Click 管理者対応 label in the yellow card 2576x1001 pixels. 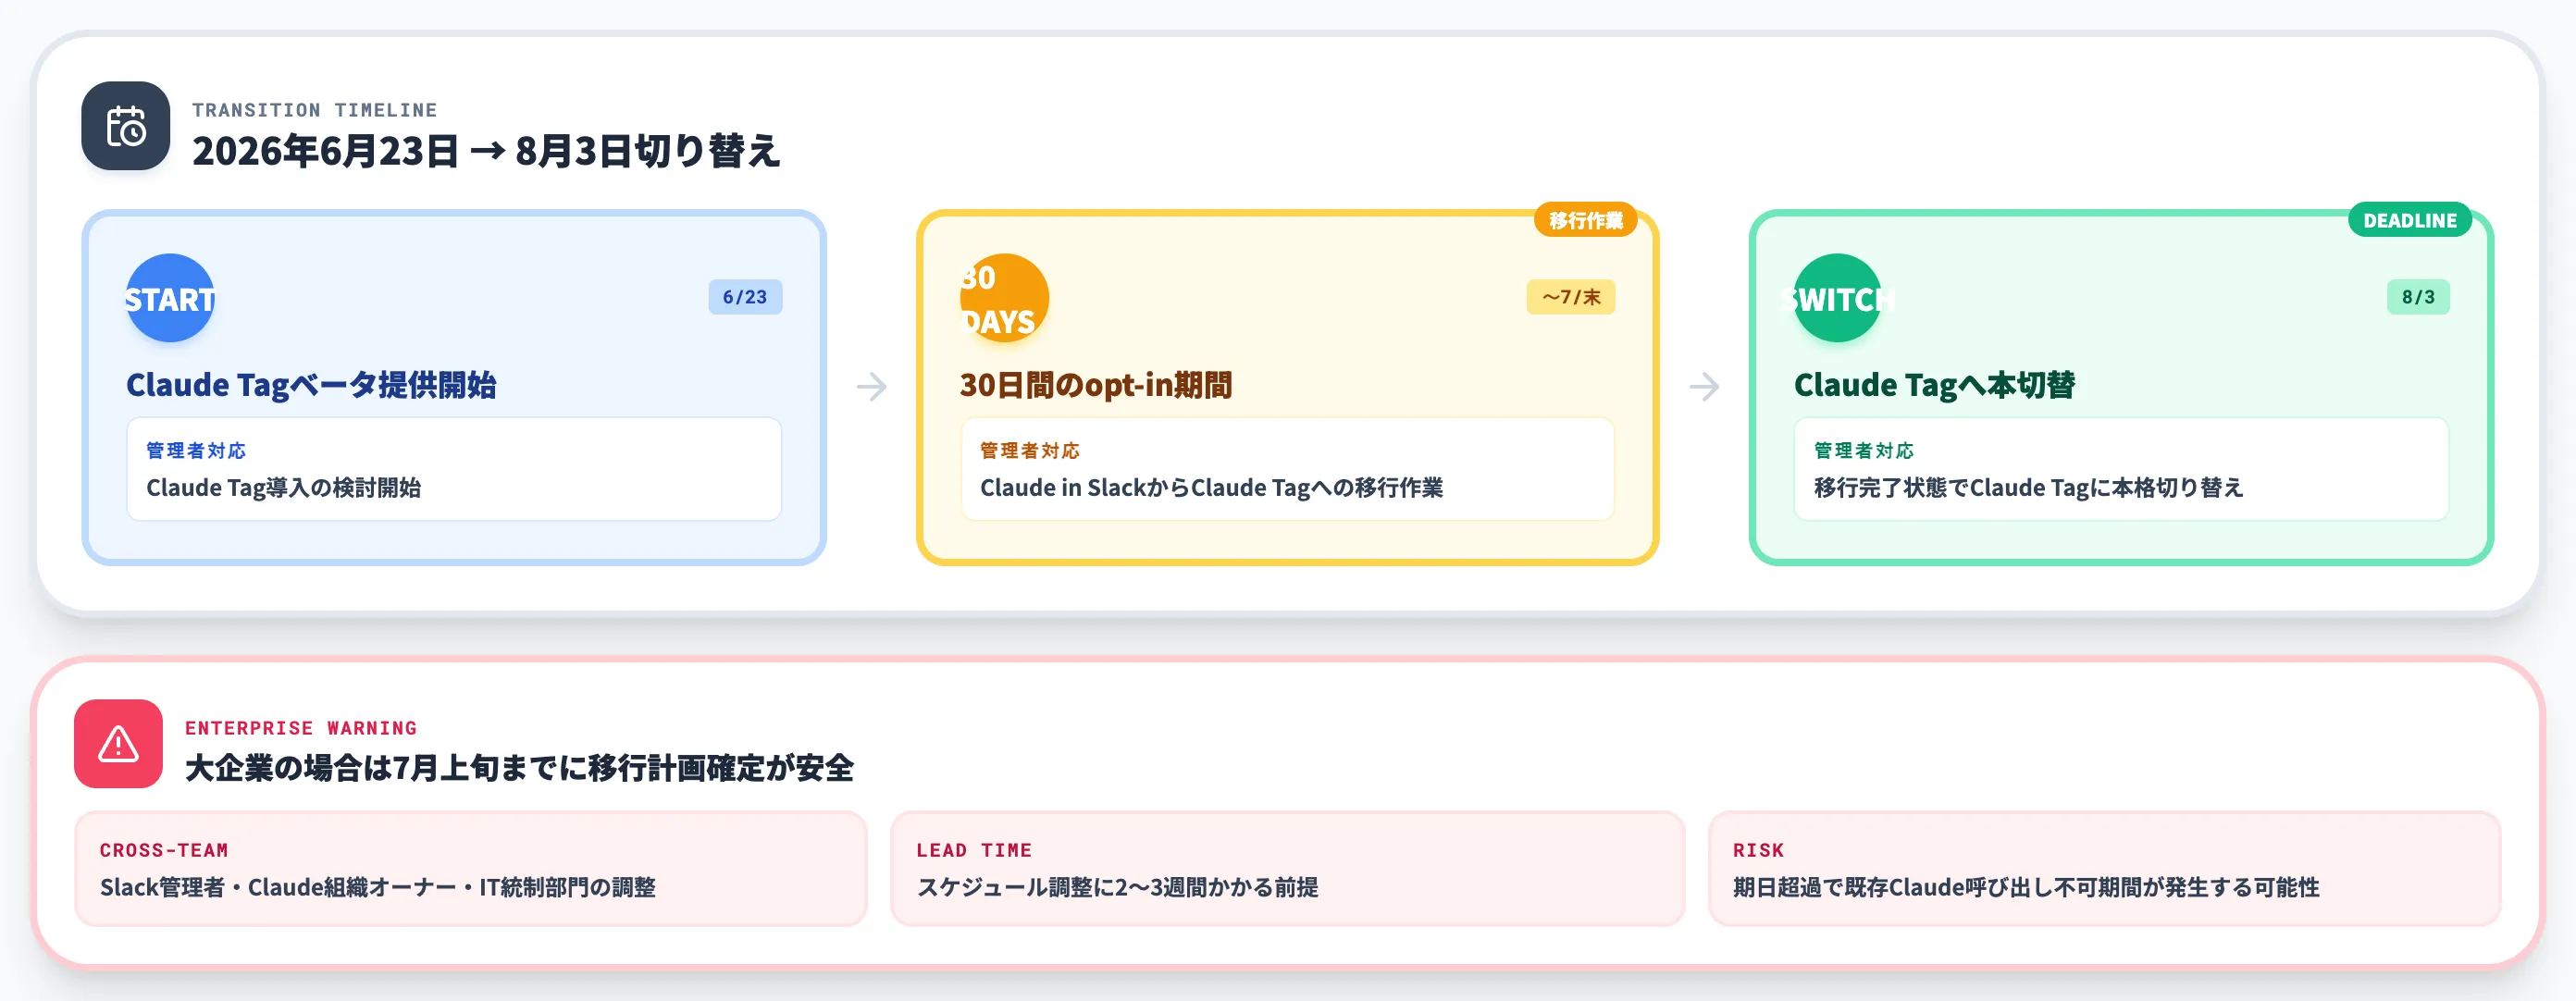click(x=1030, y=451)
